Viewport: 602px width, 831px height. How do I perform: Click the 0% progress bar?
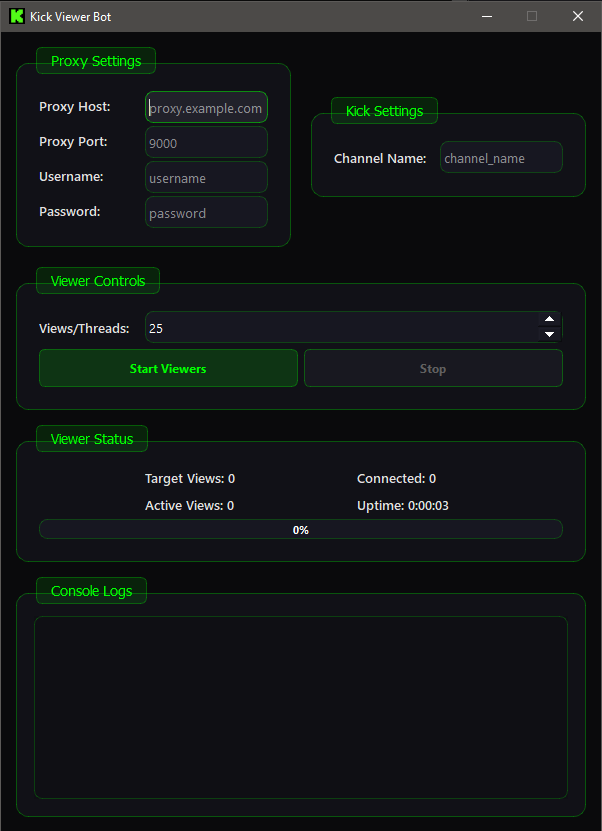tap(300, 529)
